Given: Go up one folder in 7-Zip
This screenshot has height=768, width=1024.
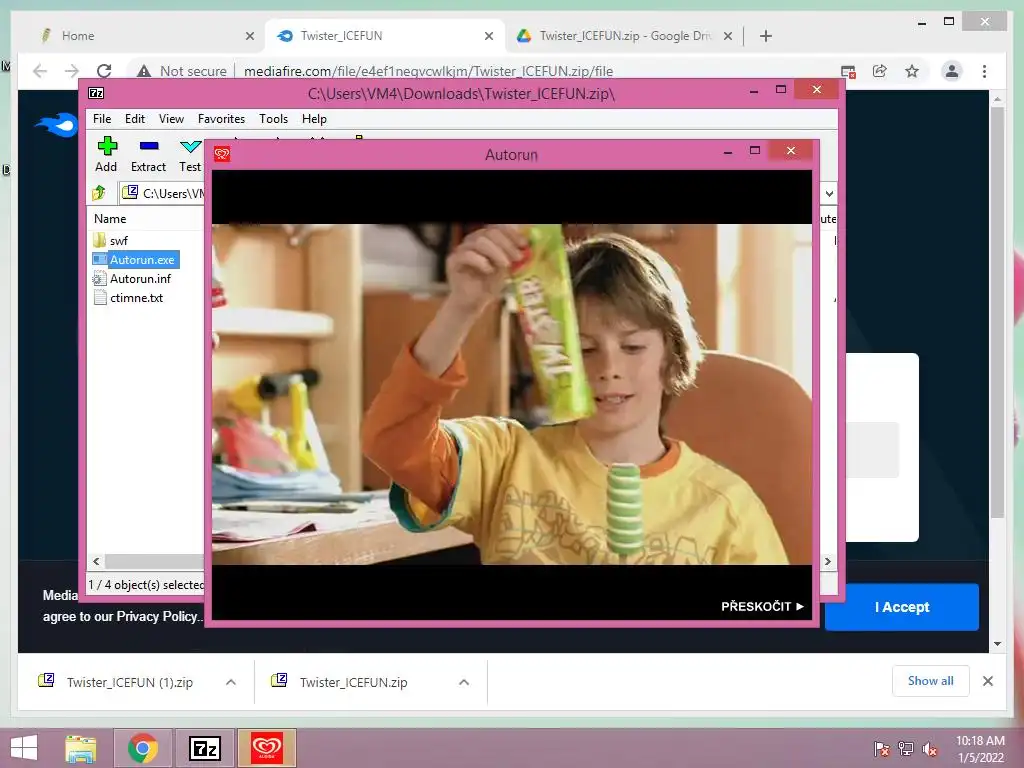Looking at the screenshot, I should point(99,193).
